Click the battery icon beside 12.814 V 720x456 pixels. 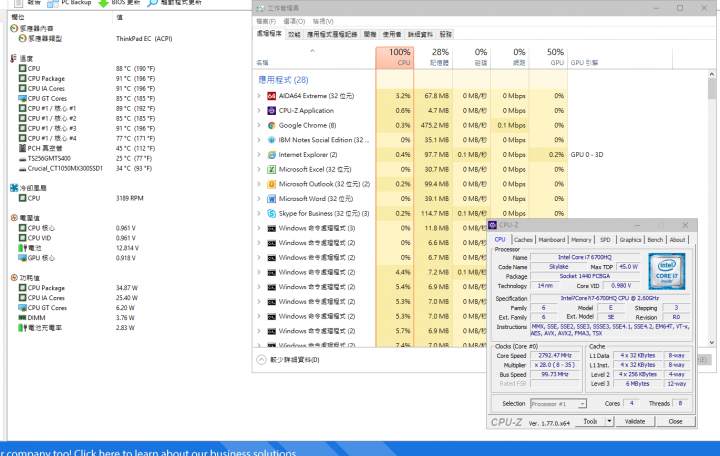point(22,248)
